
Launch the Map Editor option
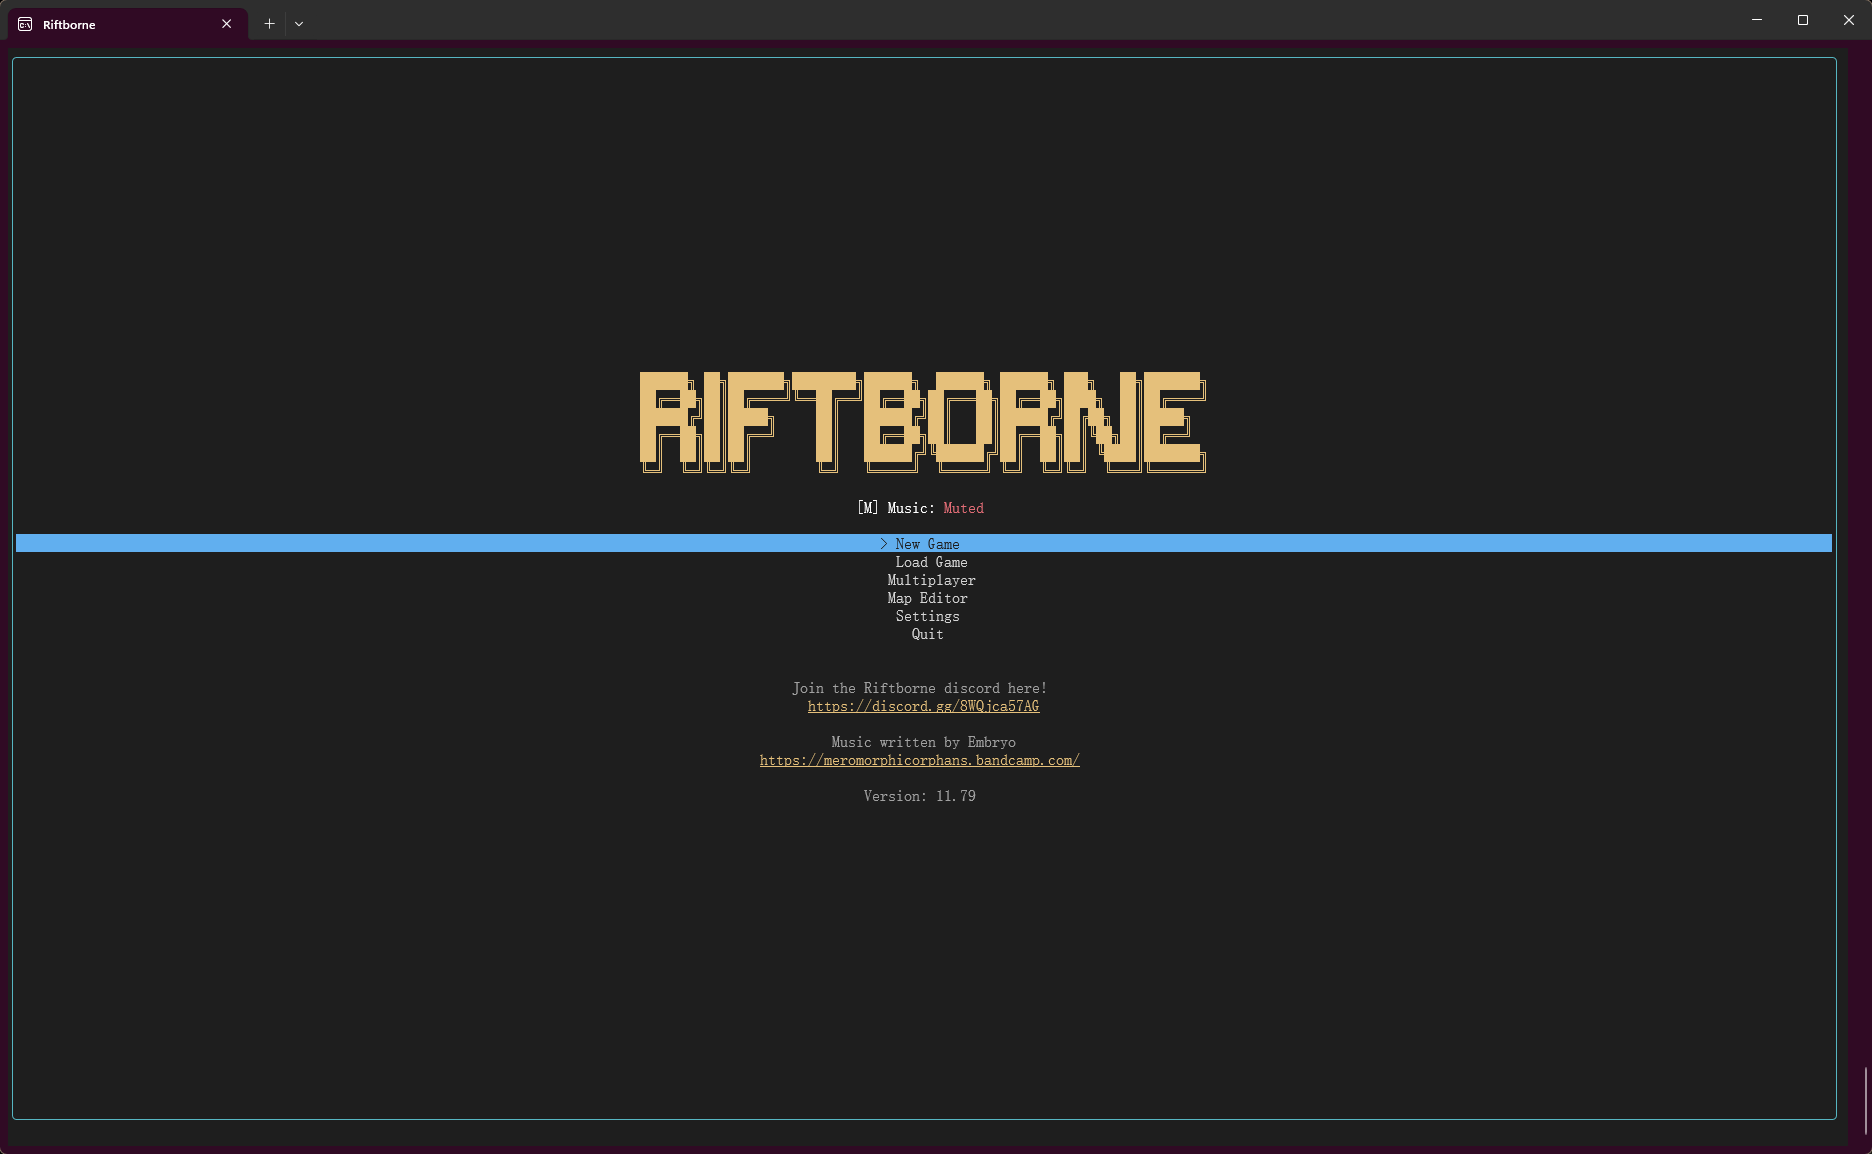click(927, 598)
